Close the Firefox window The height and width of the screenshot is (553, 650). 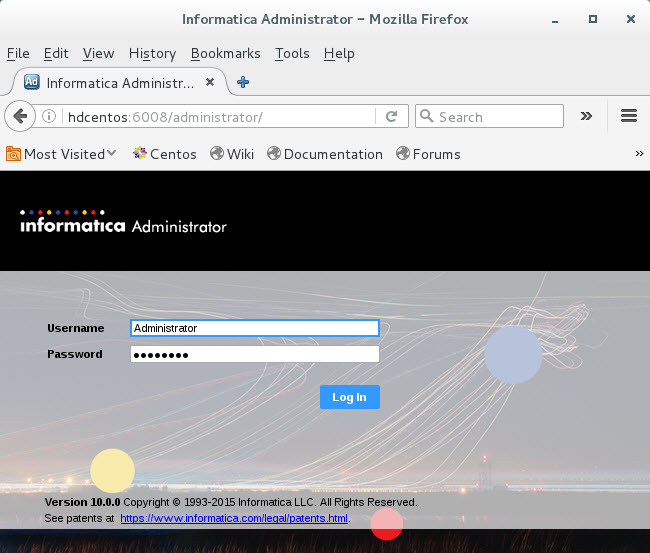(631, 19)
